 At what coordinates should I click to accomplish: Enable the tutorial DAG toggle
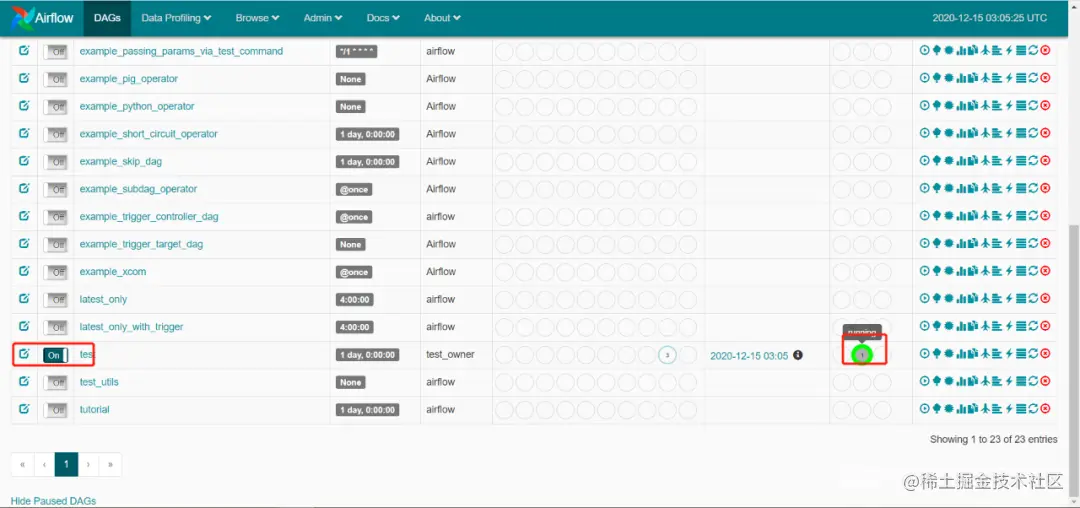(x=55, y=410)
